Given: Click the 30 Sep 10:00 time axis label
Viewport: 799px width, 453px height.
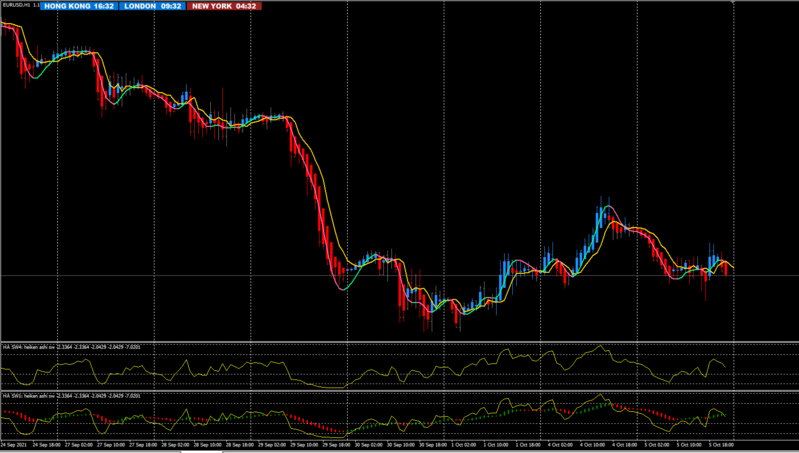Looking at the screenshot, I should [x=400, y=445].
